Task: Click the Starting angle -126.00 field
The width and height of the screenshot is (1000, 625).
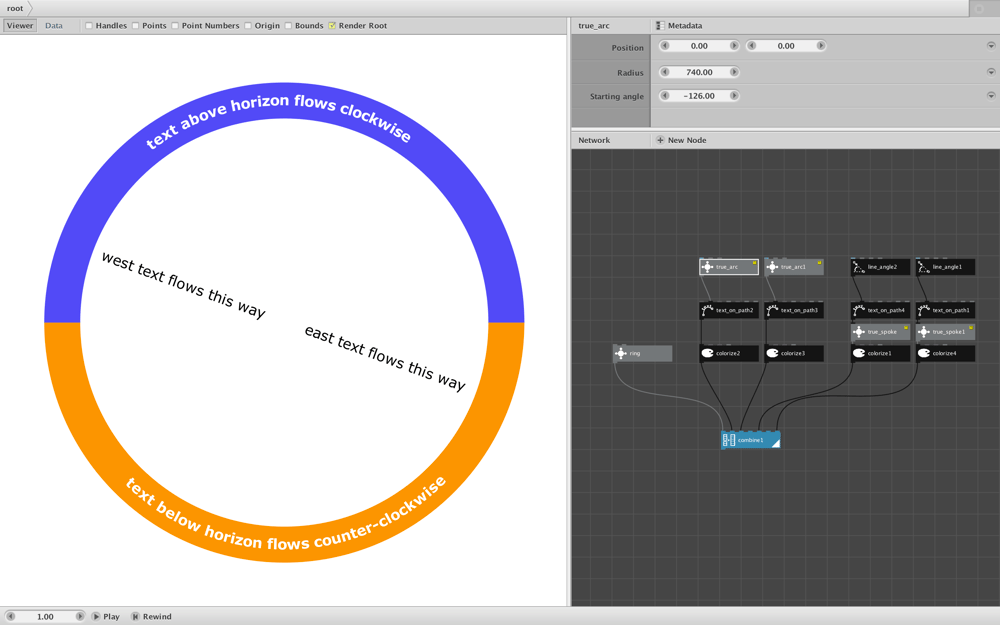Action: click(x=699, y=96)
